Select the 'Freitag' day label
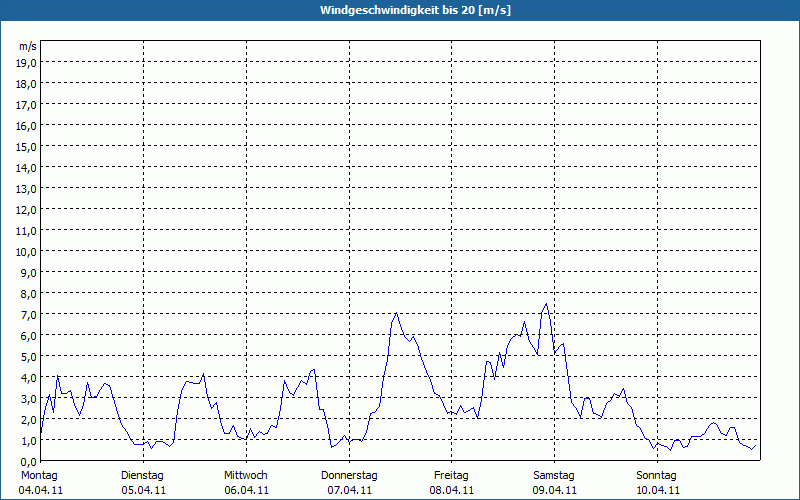Image resolution: width=800 pixels, height=500 pixels. 451,476
